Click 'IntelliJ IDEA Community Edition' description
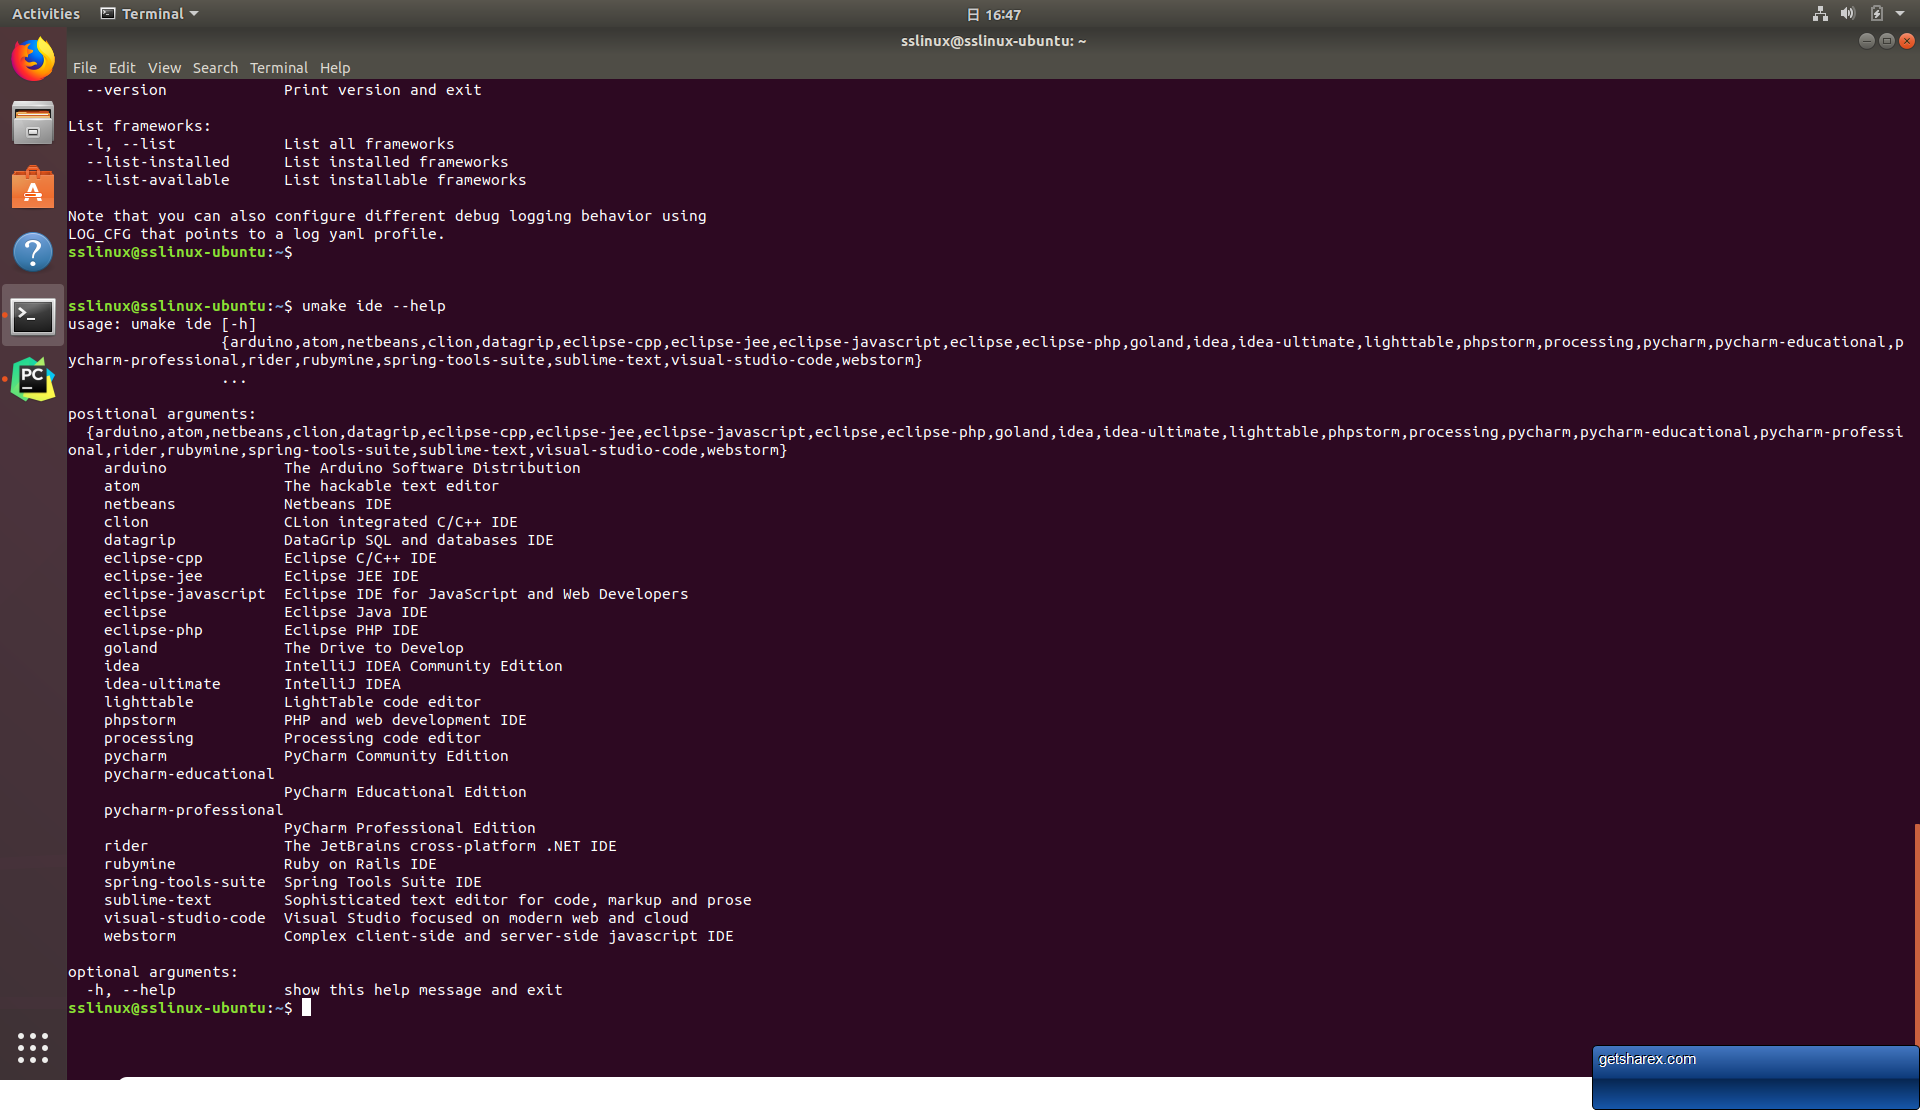 423,666
